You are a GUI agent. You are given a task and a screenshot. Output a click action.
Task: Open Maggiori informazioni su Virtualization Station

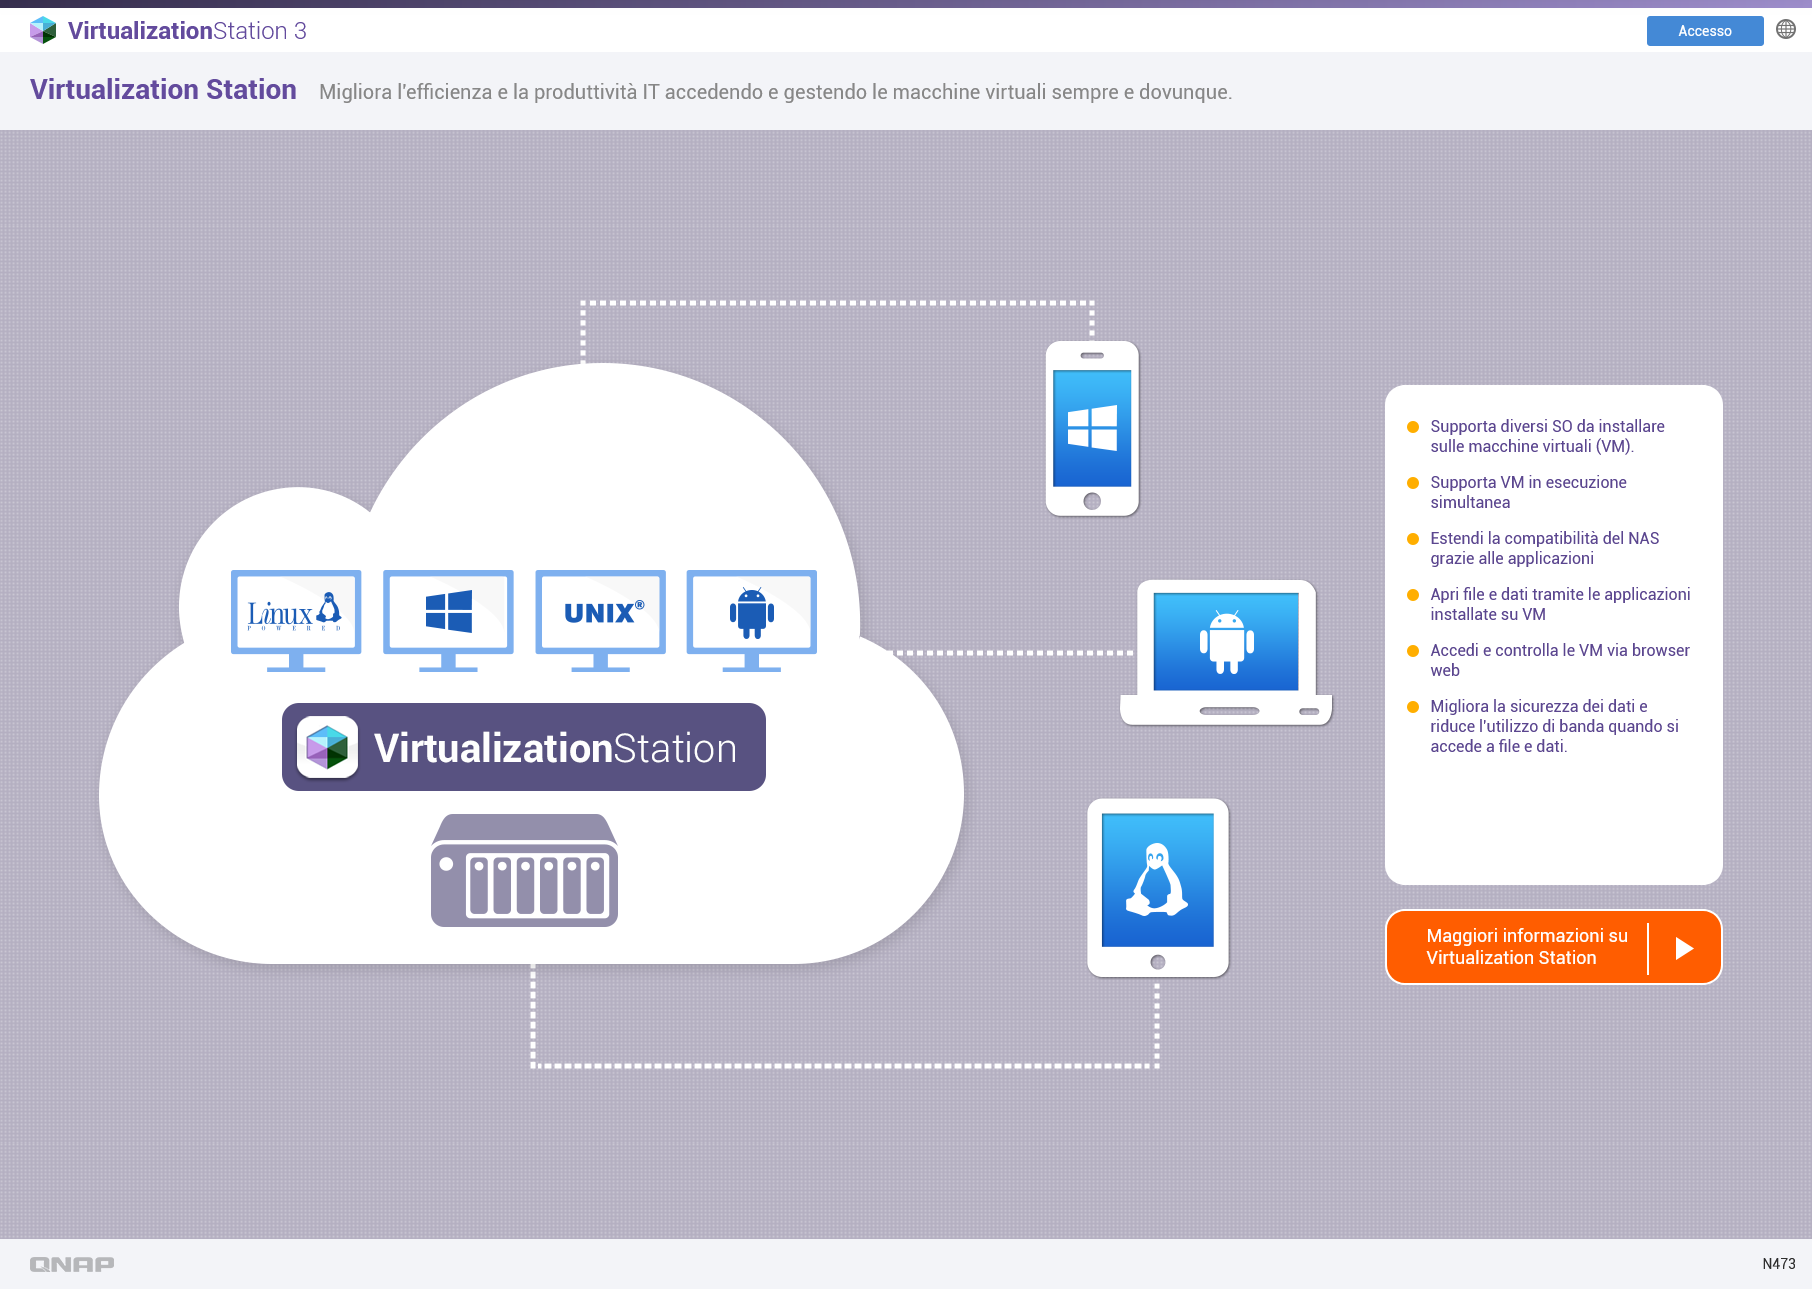[x=1553, y=947]
